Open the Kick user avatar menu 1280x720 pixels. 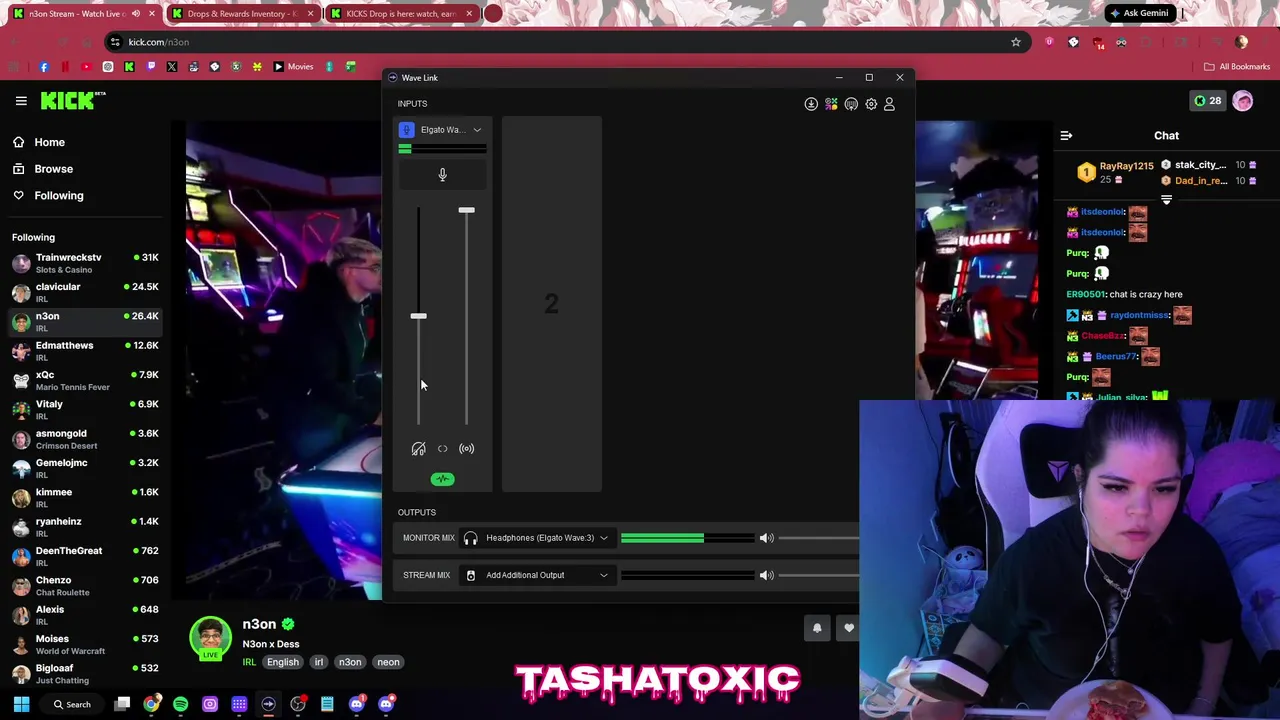[1243, 101]
